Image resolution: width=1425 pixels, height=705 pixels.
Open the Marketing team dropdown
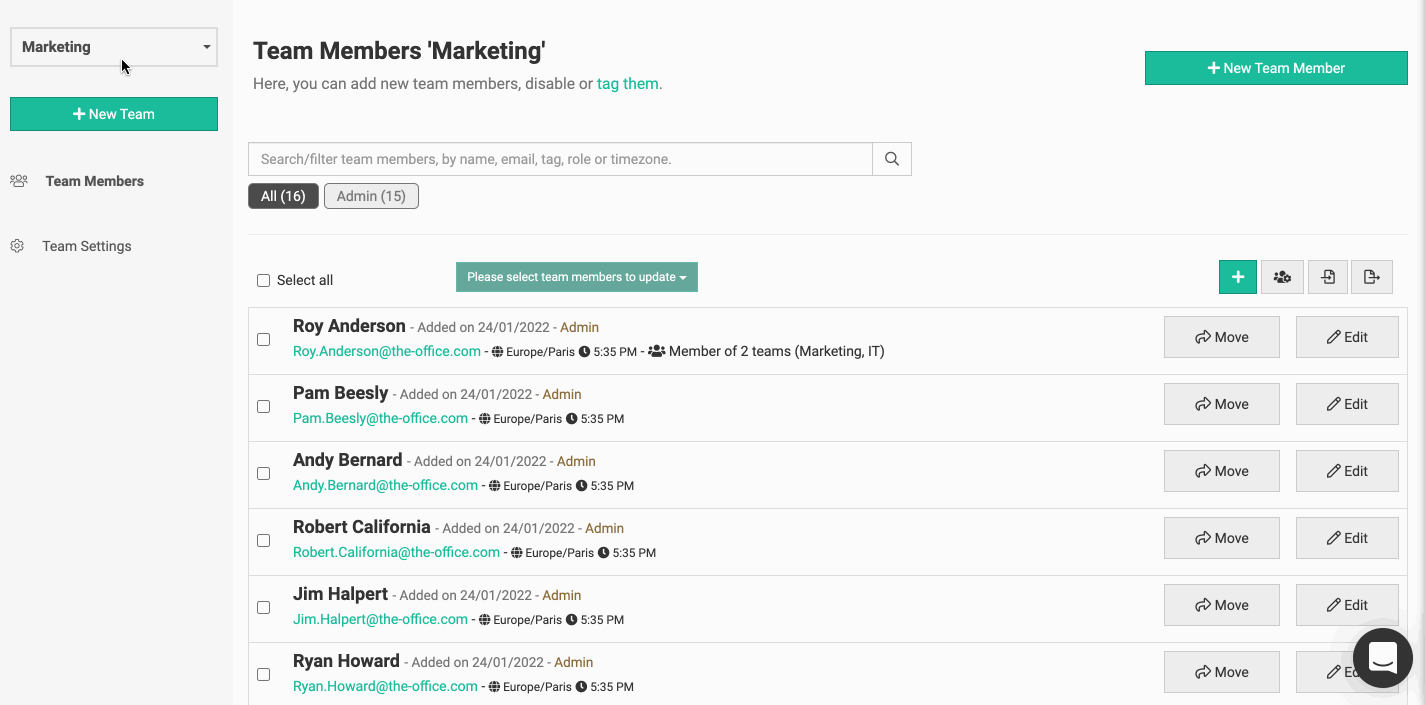coord(114,47)
